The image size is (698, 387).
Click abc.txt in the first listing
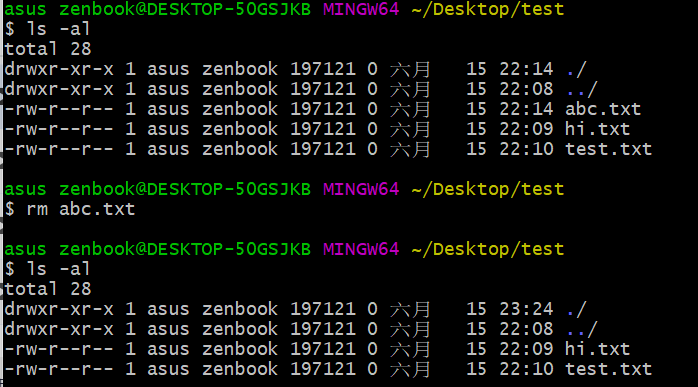(603, 109)
